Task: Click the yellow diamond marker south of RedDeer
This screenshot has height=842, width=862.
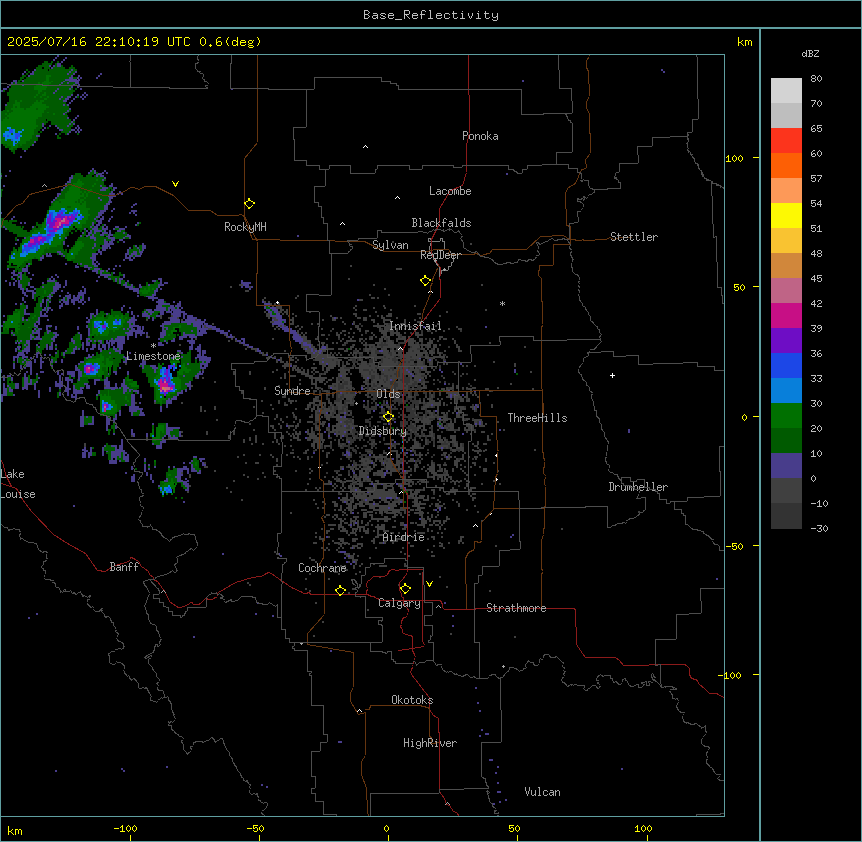Action: (425, 281)
